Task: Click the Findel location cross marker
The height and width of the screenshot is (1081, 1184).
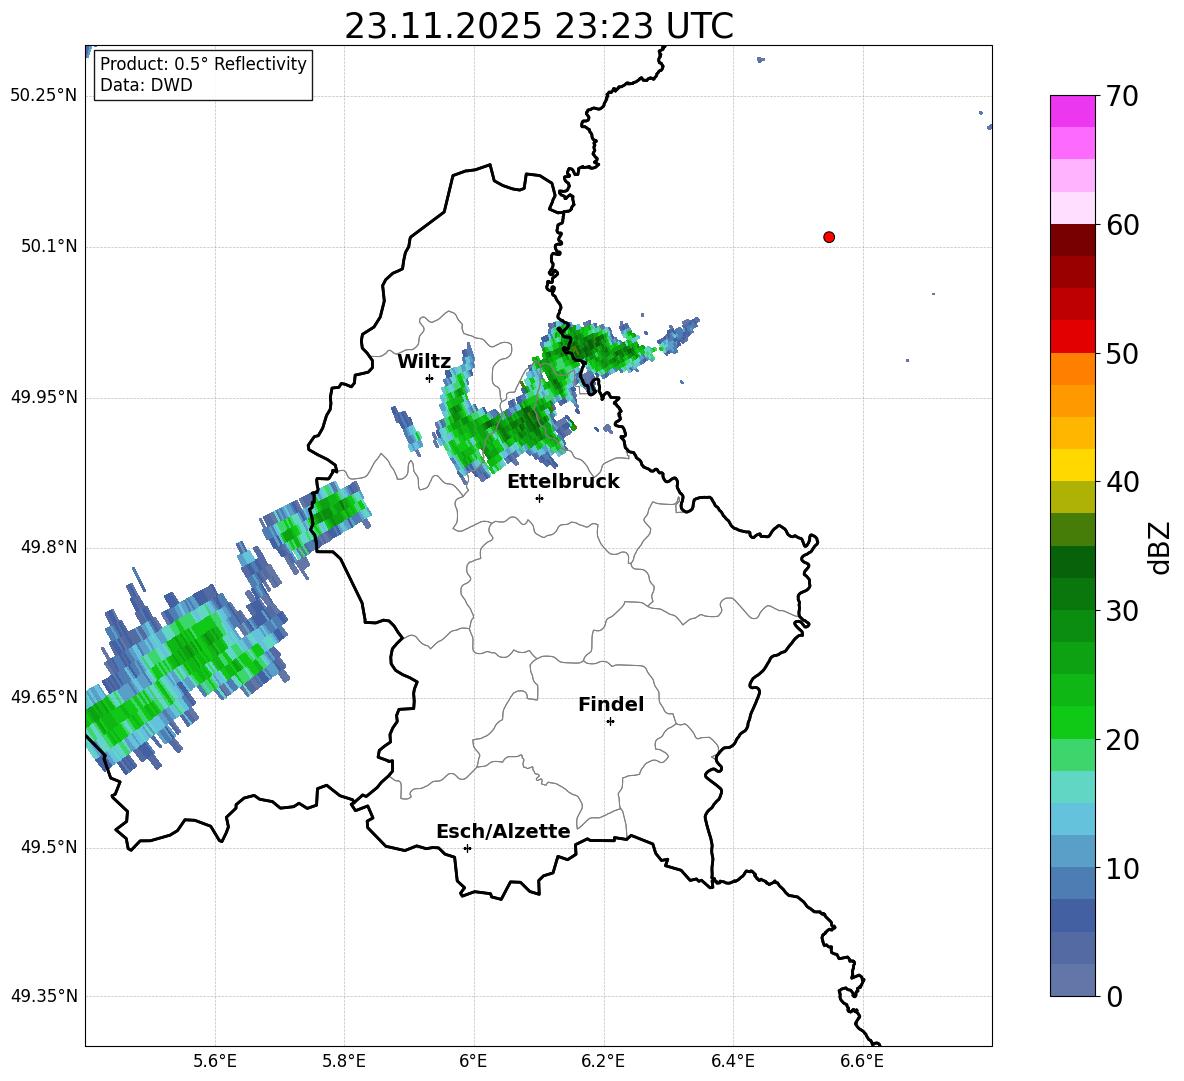Action: (x=610, y=722)
